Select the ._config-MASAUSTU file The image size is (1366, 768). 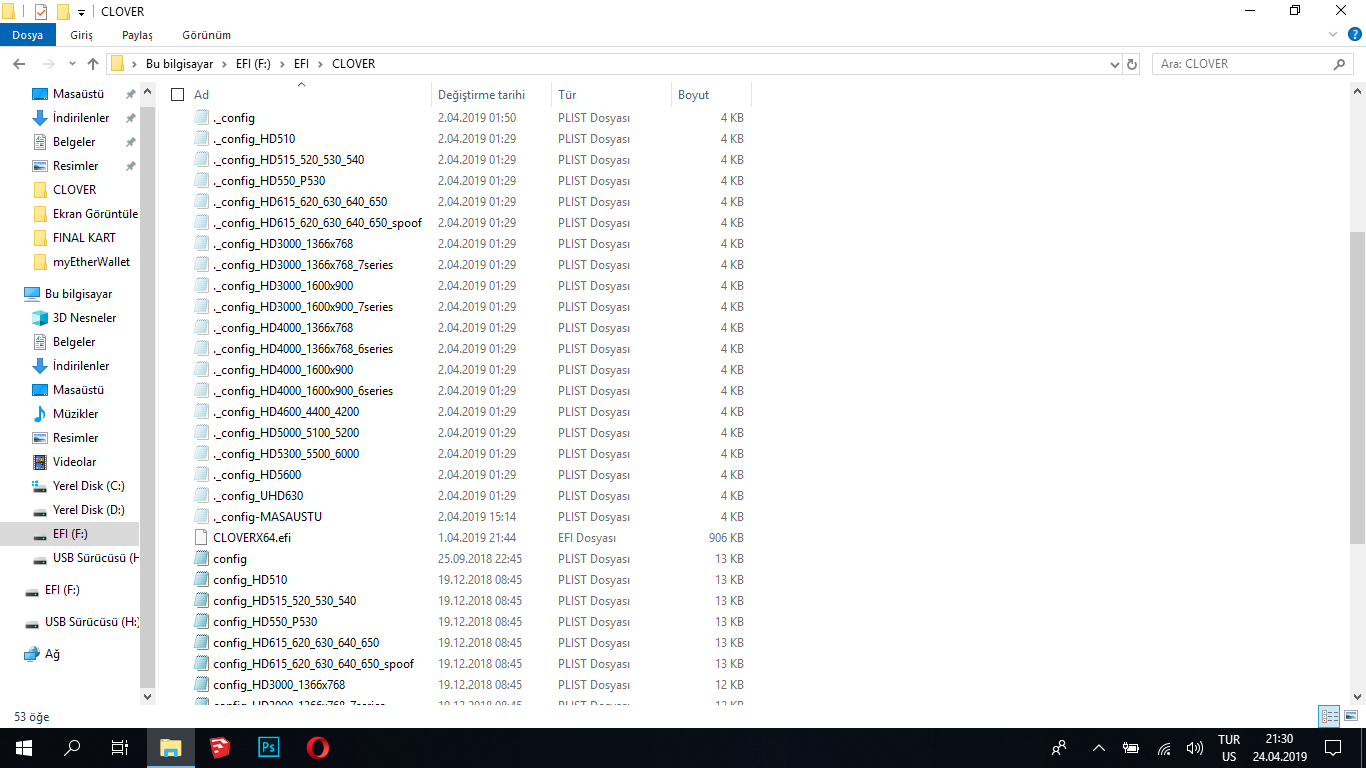point(267,517)
